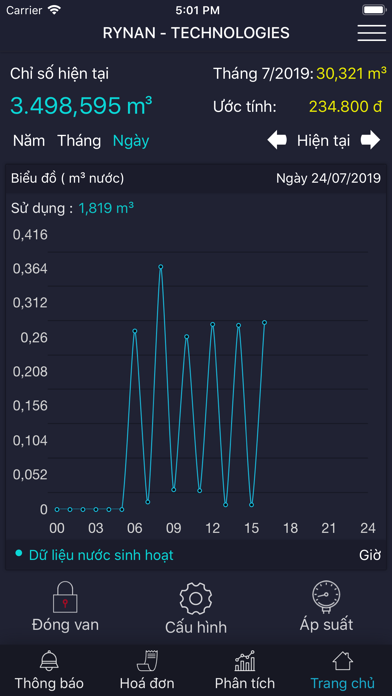
Task: Go to Trang chủ home tab
Action: click(342, 670)
